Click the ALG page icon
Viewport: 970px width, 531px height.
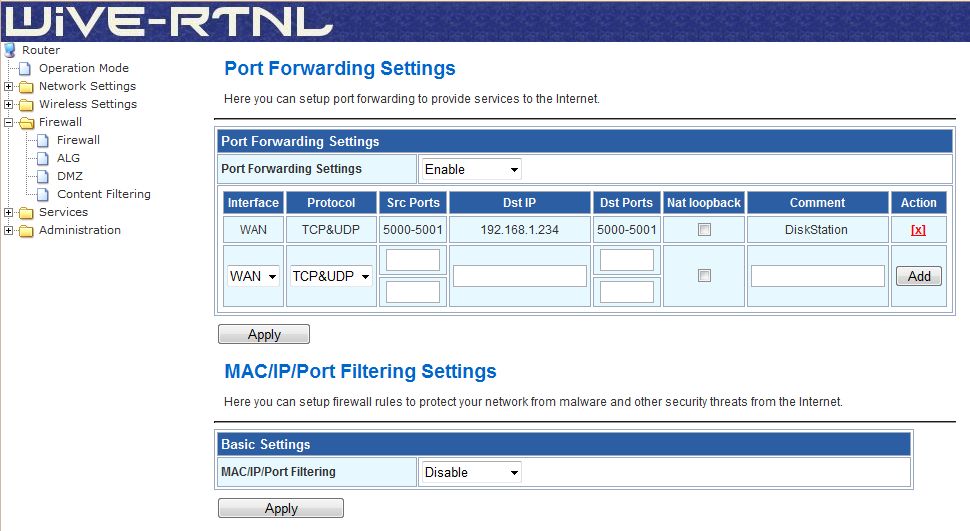43,158
